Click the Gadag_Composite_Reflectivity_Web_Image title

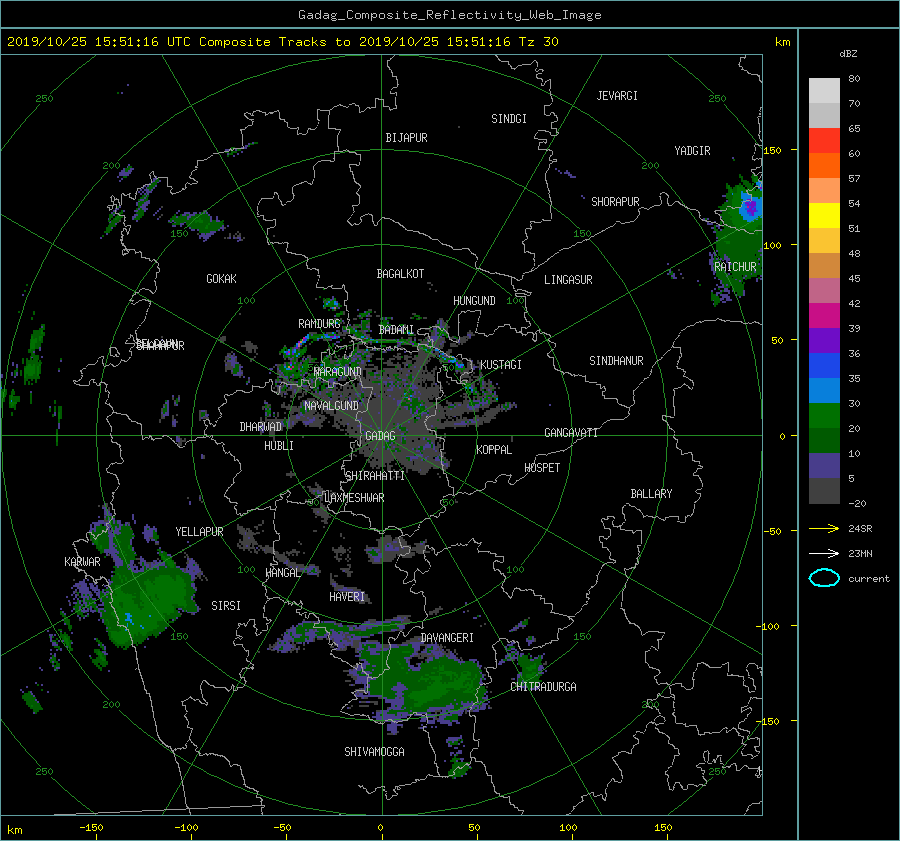point(449,15)
